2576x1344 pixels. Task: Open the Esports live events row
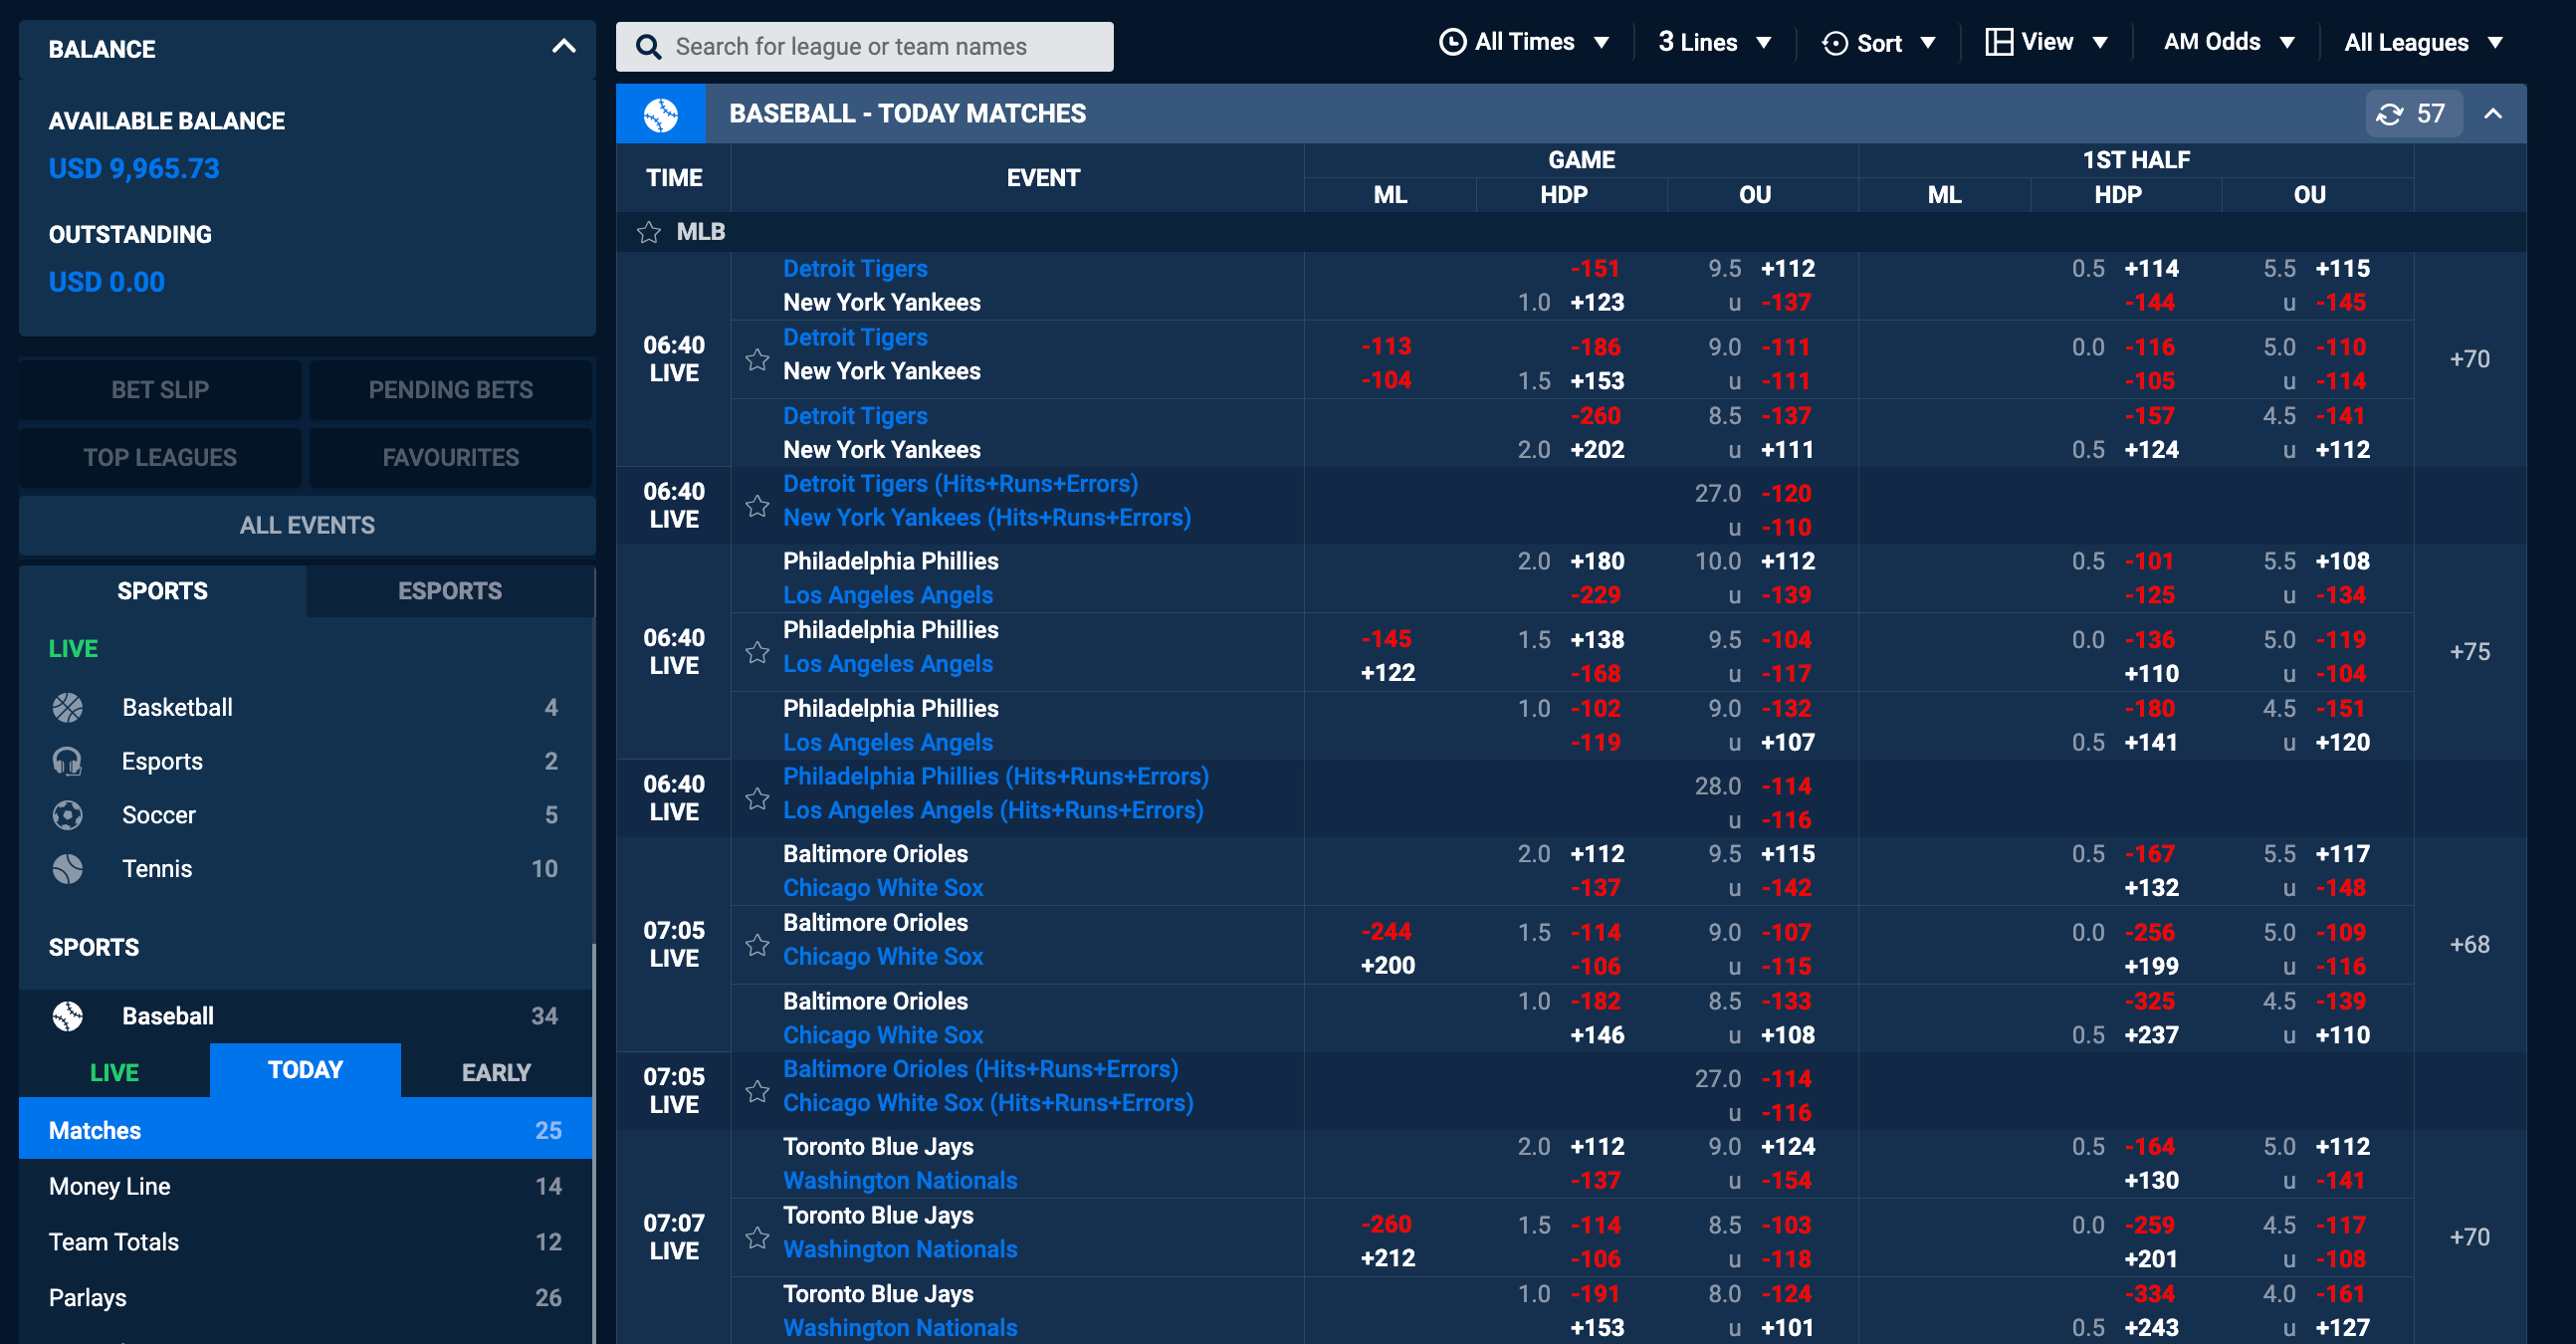305,762
